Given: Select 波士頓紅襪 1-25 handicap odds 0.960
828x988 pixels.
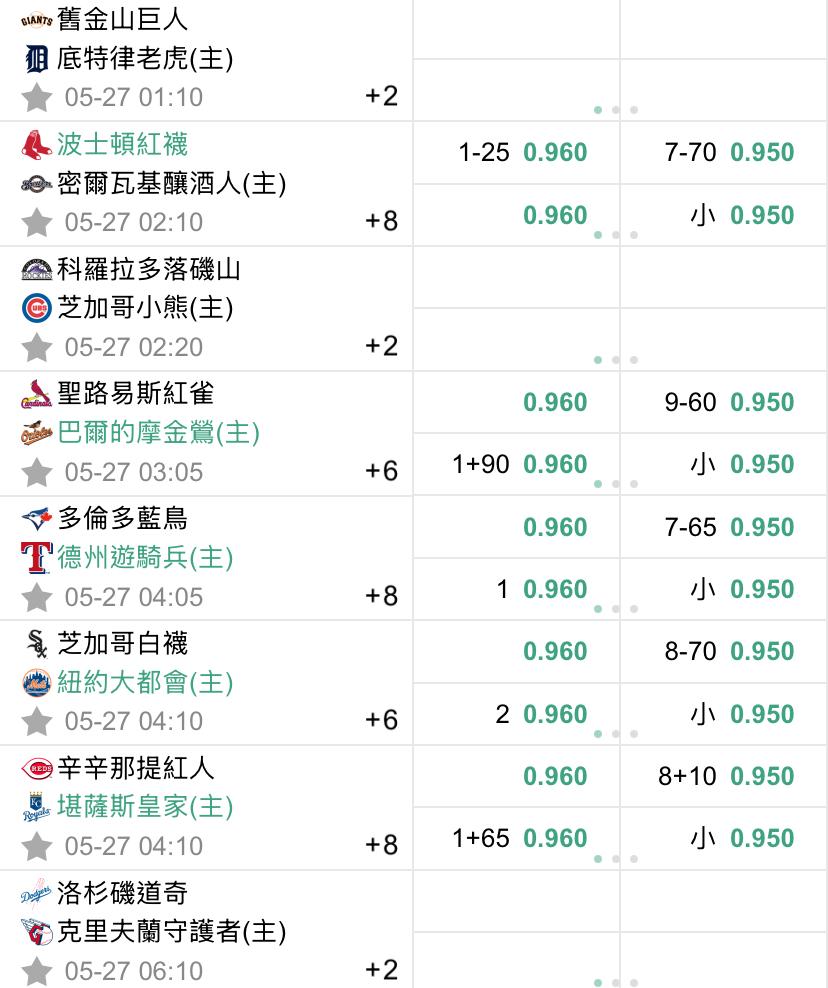Looking at the screenshot, I should [555, 153].
